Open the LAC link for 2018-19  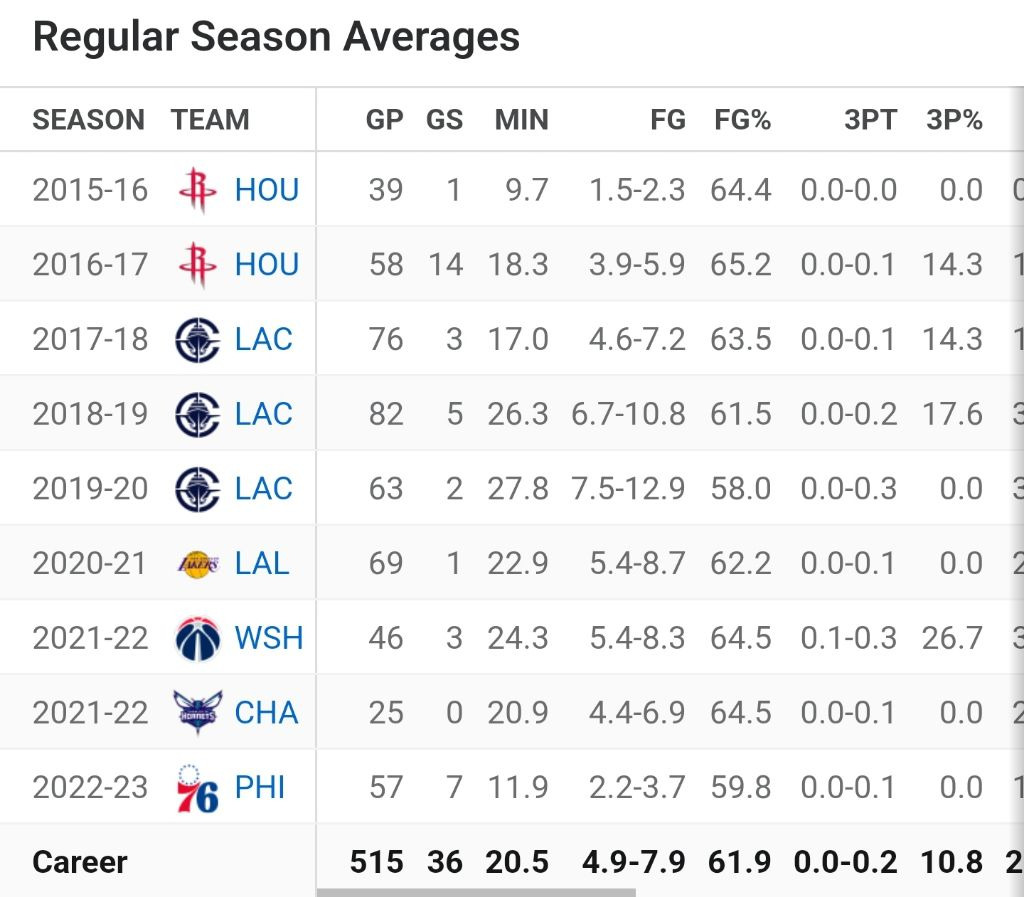[263, 414]
